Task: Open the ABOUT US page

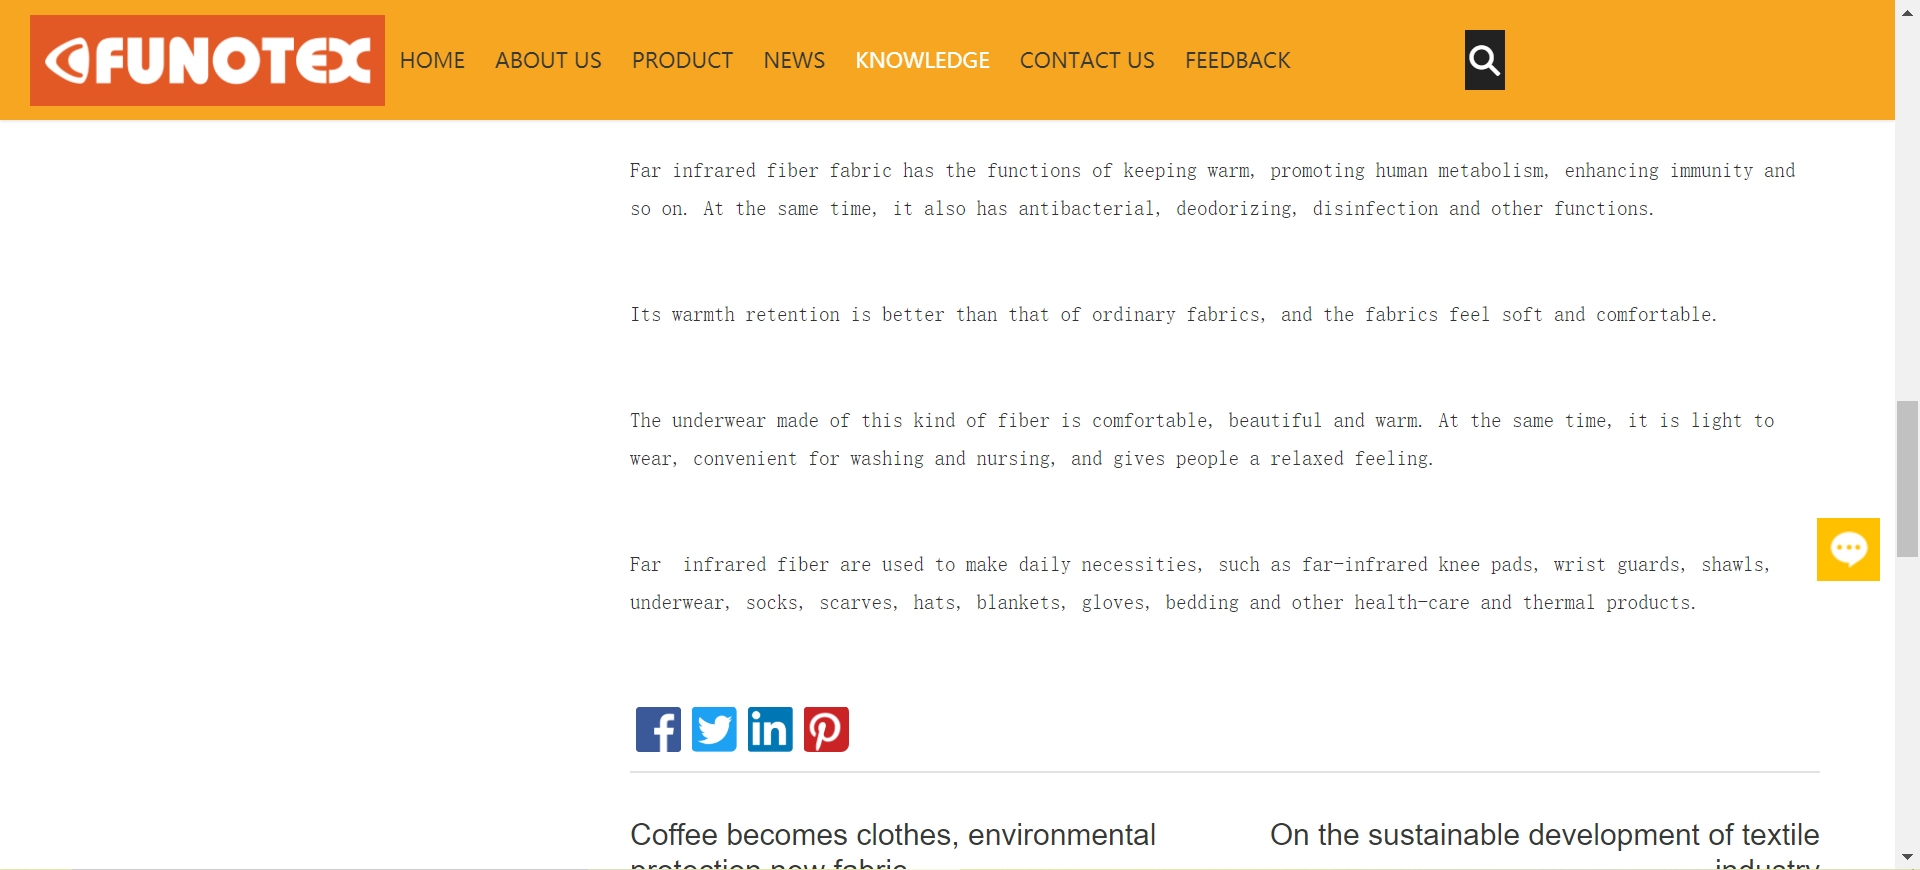Action: [548, 60]
